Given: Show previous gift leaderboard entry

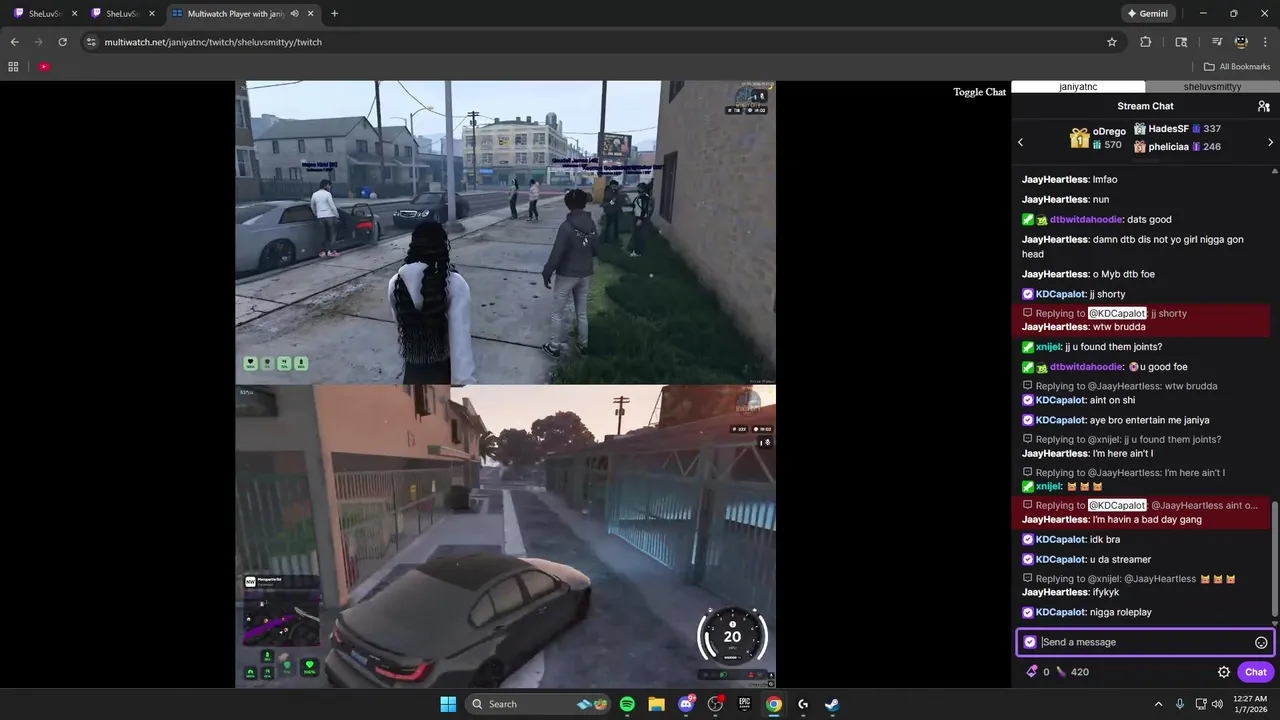Looking at the screenshot, I should pyautogui.click(x=1021, y=142).
